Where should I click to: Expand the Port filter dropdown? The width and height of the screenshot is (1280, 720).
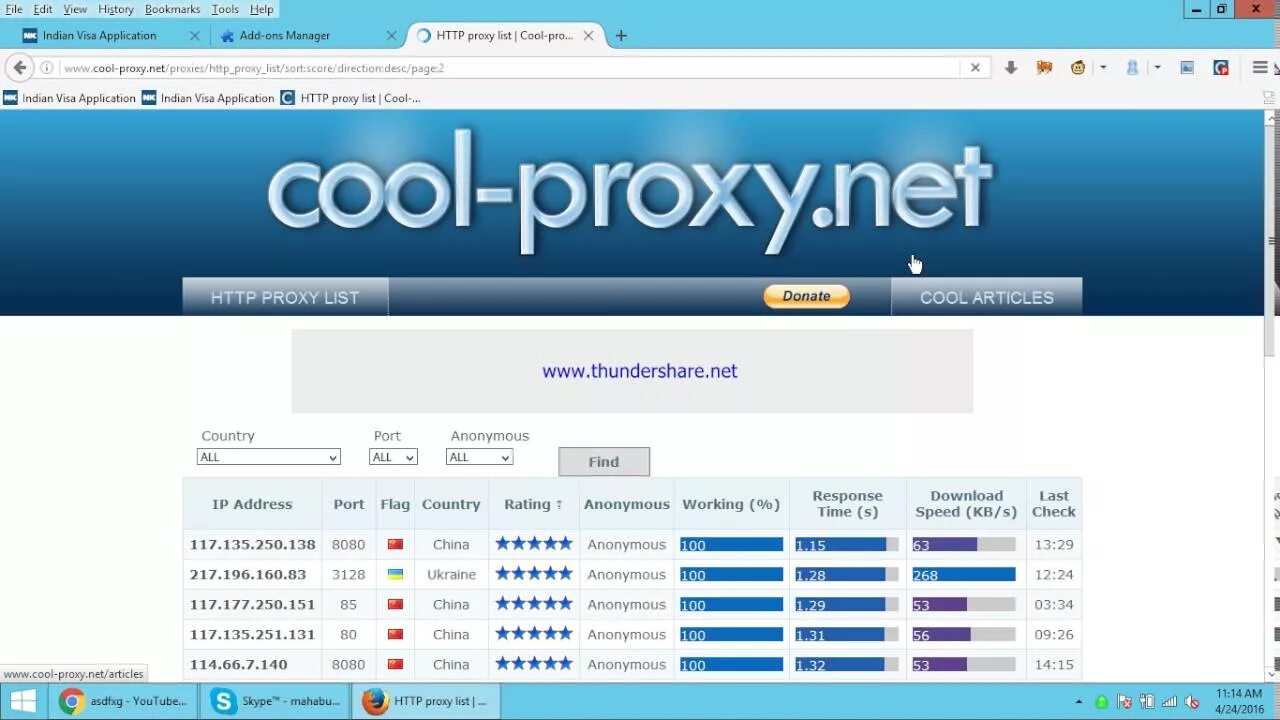tap(393, 457)
